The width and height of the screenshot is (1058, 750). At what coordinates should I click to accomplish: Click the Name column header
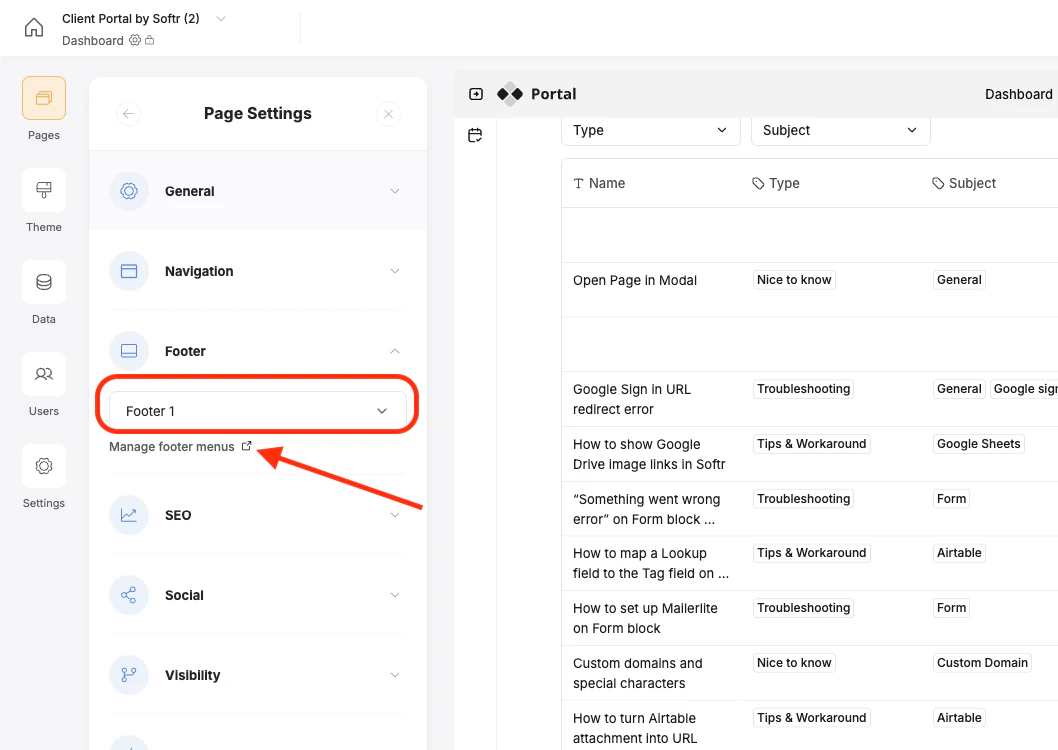(x=599, y=183)
